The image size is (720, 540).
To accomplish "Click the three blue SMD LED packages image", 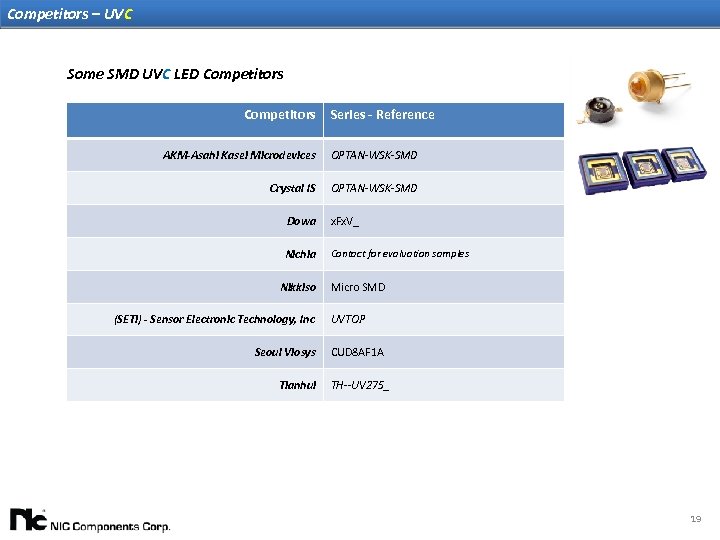I will [642, 170].
